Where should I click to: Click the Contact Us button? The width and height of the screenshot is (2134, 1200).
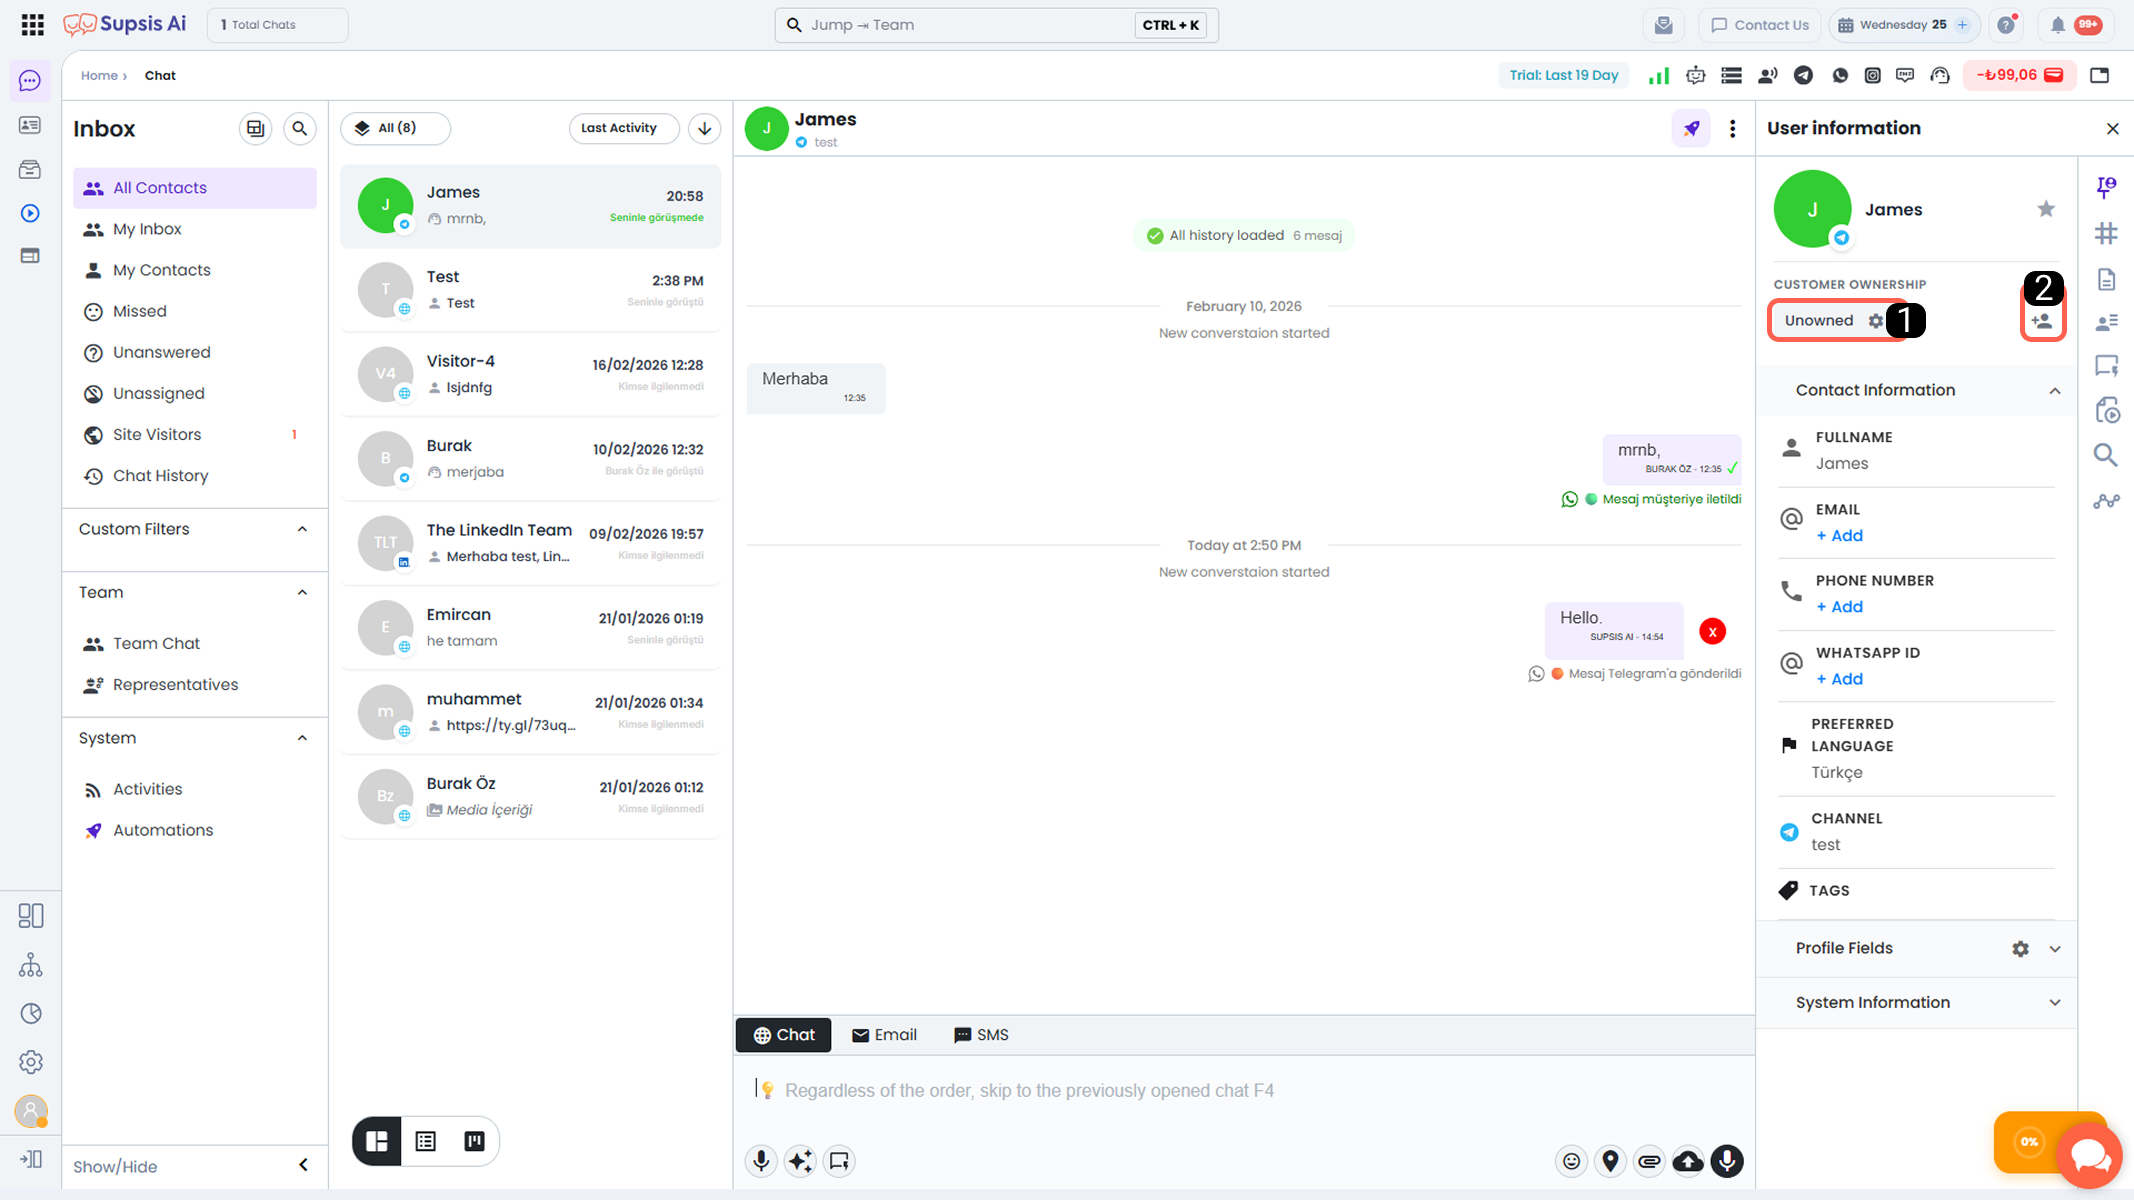pyautogui.click(x=1759, y=25)
